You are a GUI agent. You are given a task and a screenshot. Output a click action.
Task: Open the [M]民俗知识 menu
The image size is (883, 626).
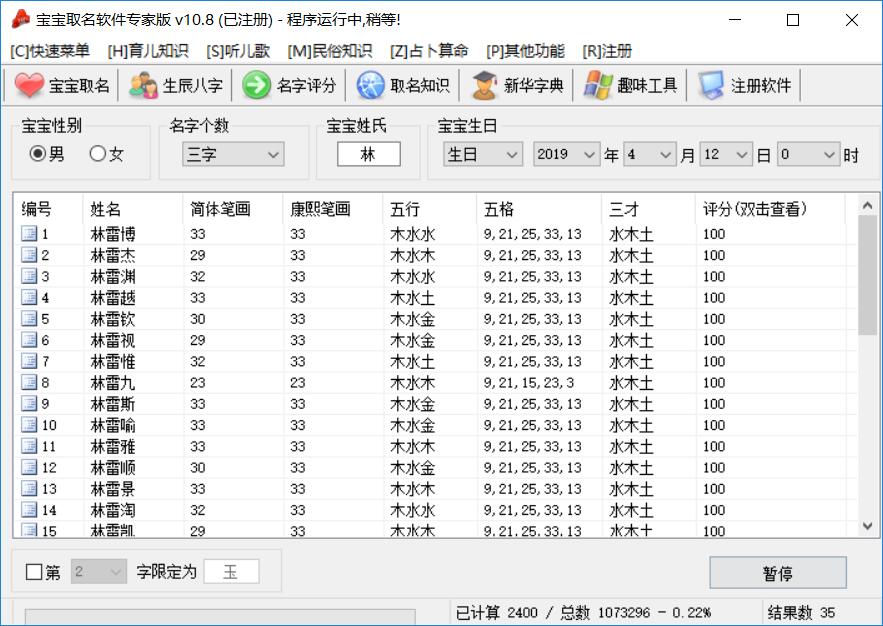(330, 51)
